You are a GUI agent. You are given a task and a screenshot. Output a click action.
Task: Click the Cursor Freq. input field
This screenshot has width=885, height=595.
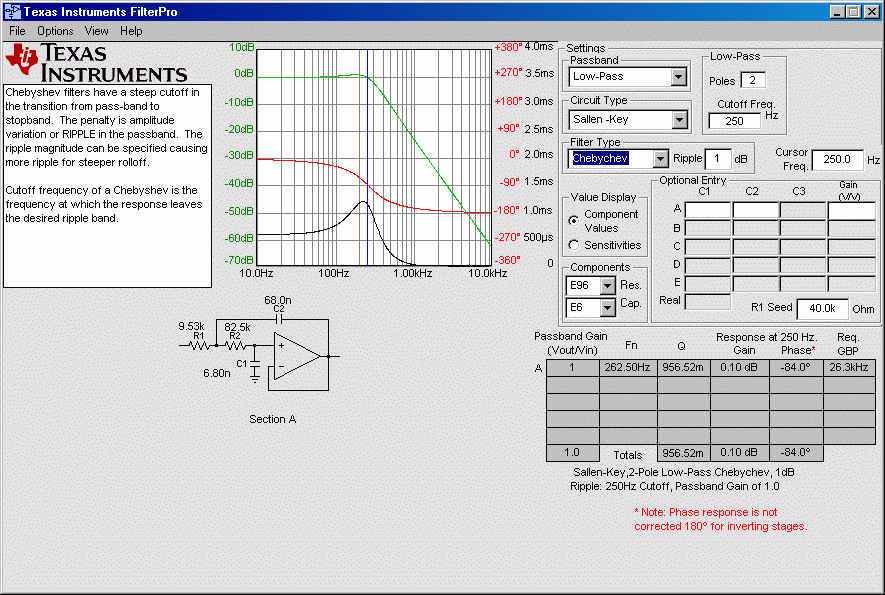[838, 160]
